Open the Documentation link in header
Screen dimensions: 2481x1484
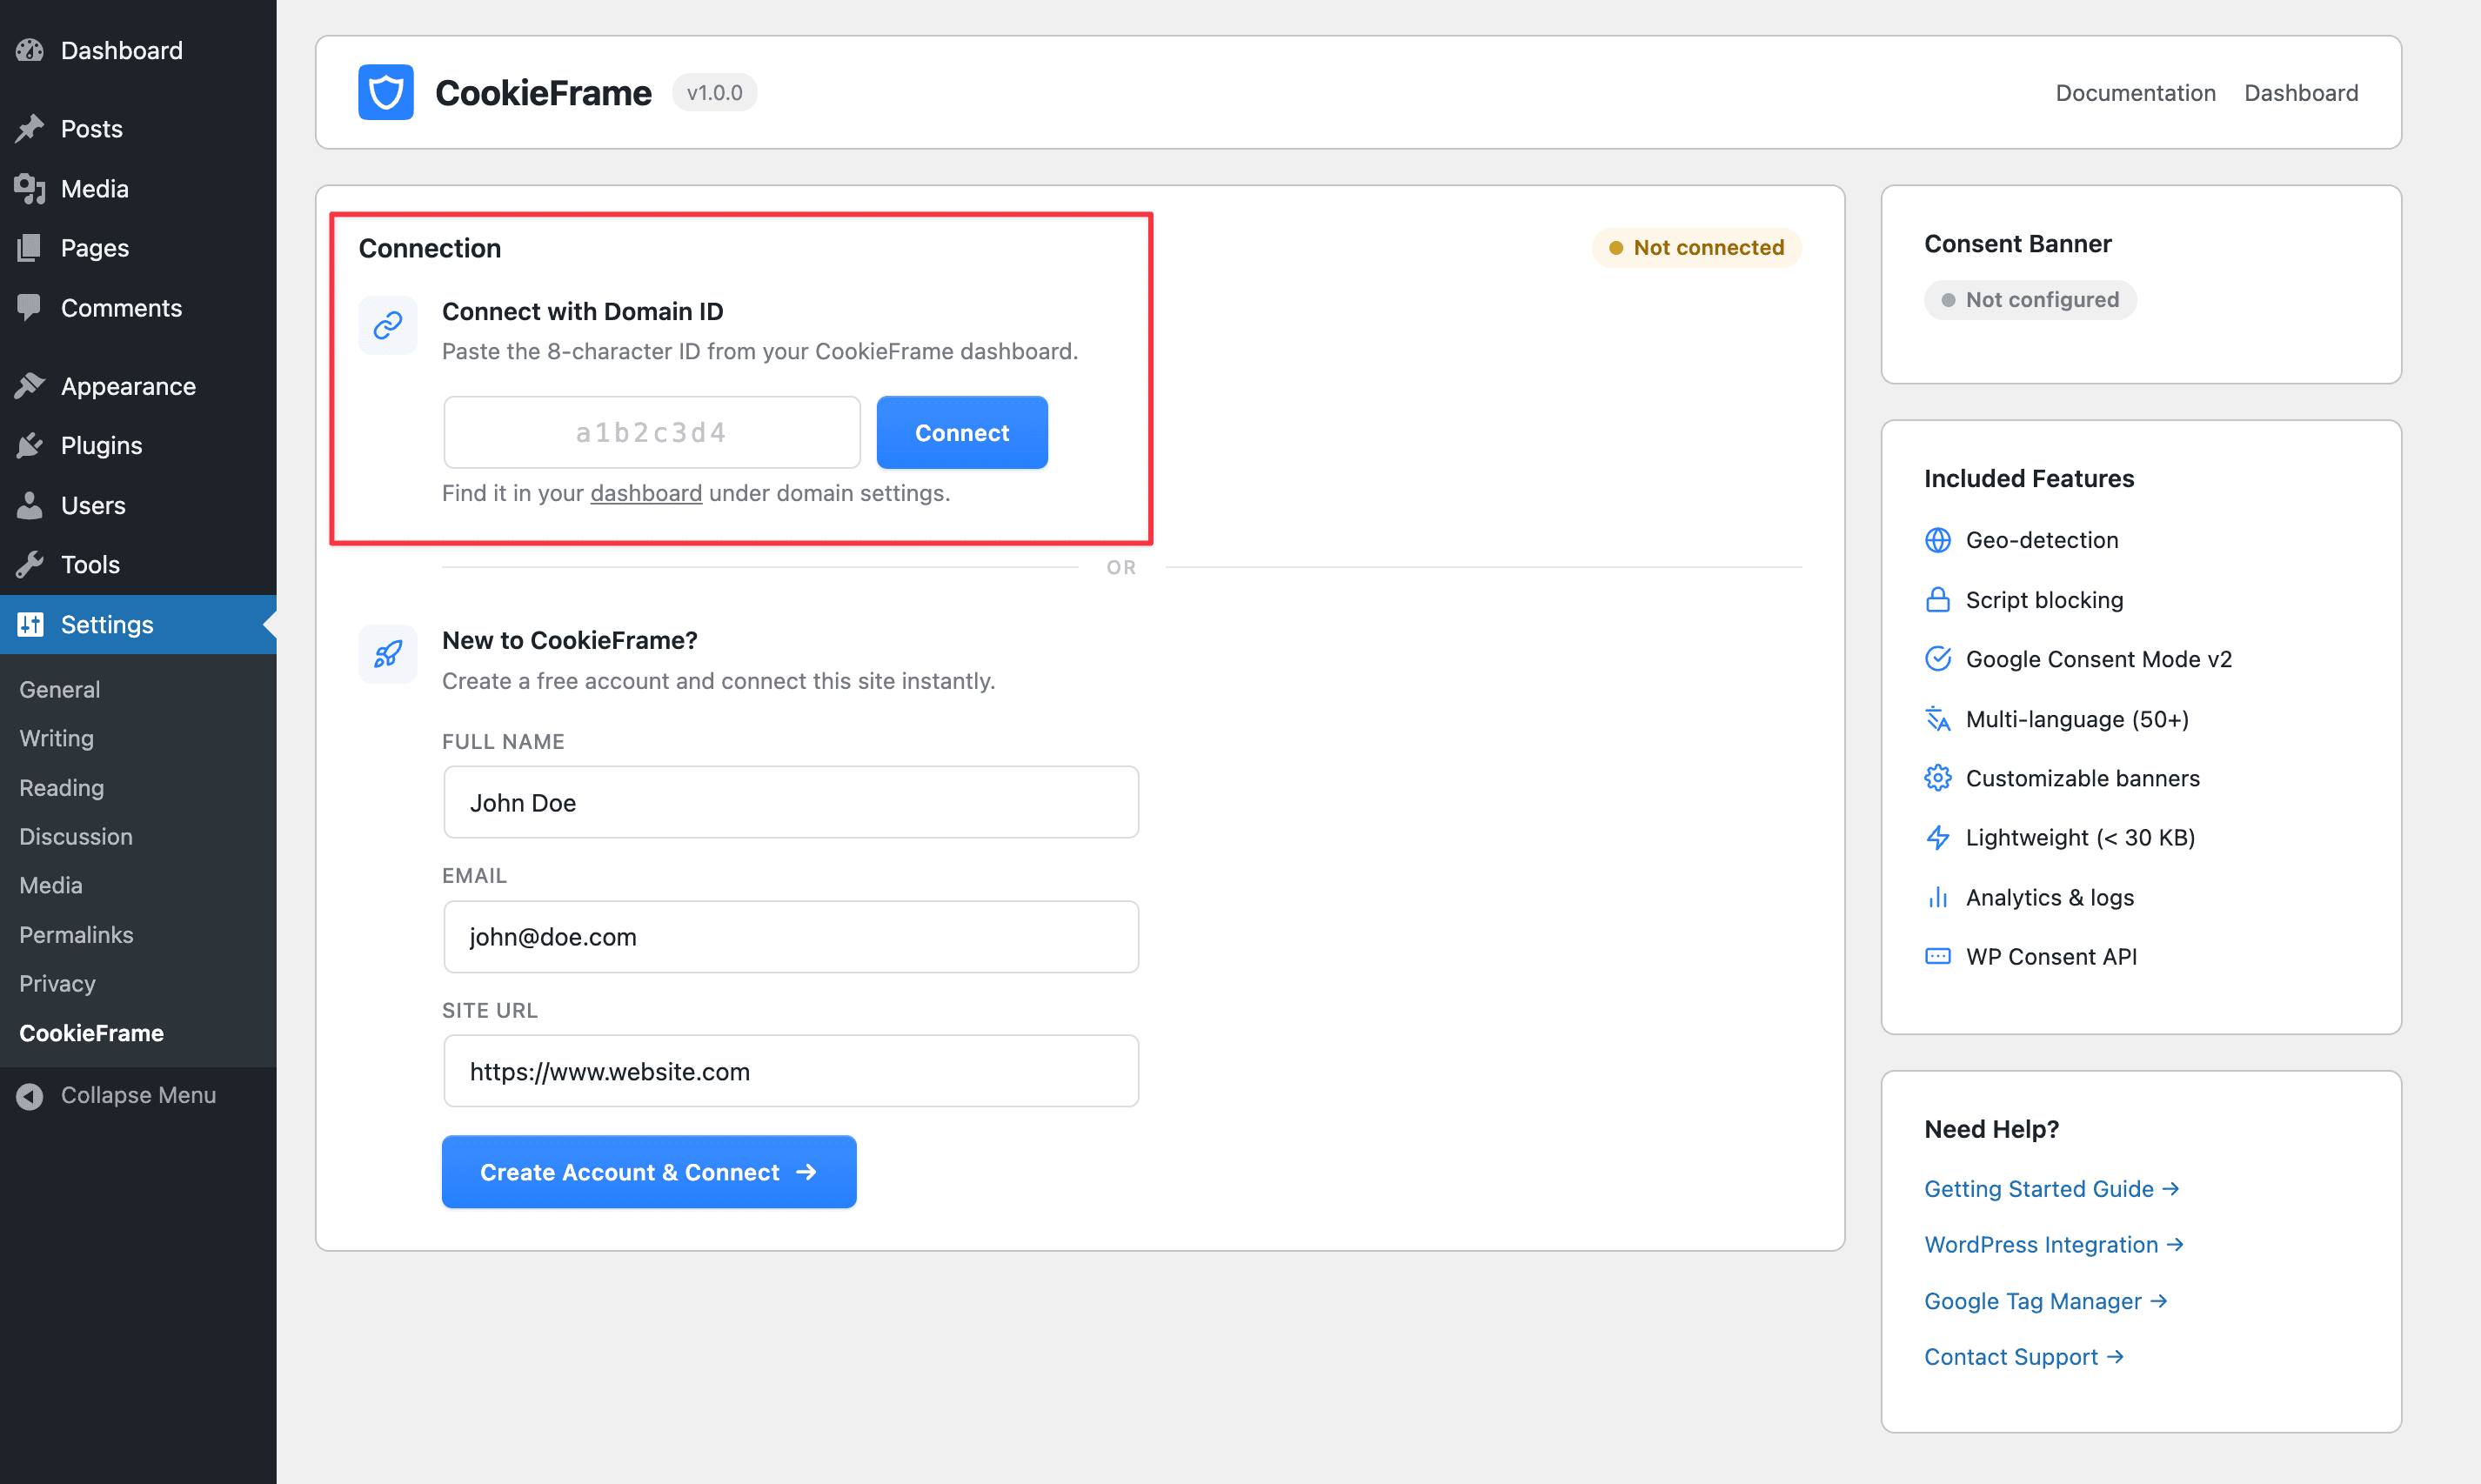(2135, 92)
